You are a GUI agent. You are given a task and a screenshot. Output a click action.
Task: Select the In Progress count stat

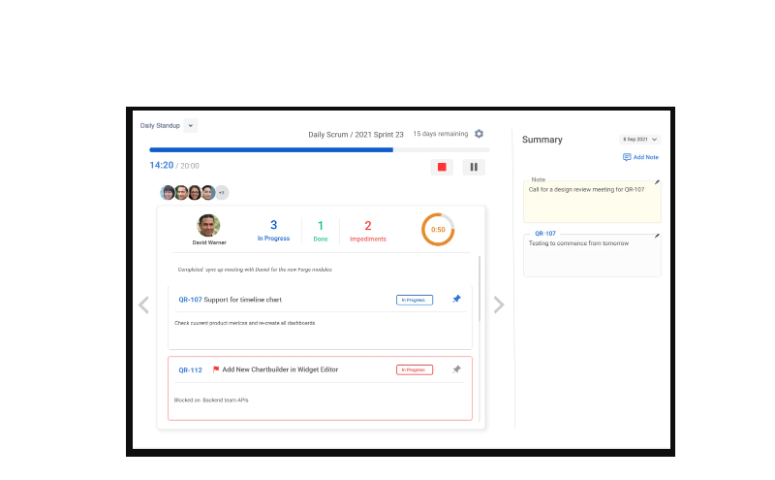click(x=273, y=230)
